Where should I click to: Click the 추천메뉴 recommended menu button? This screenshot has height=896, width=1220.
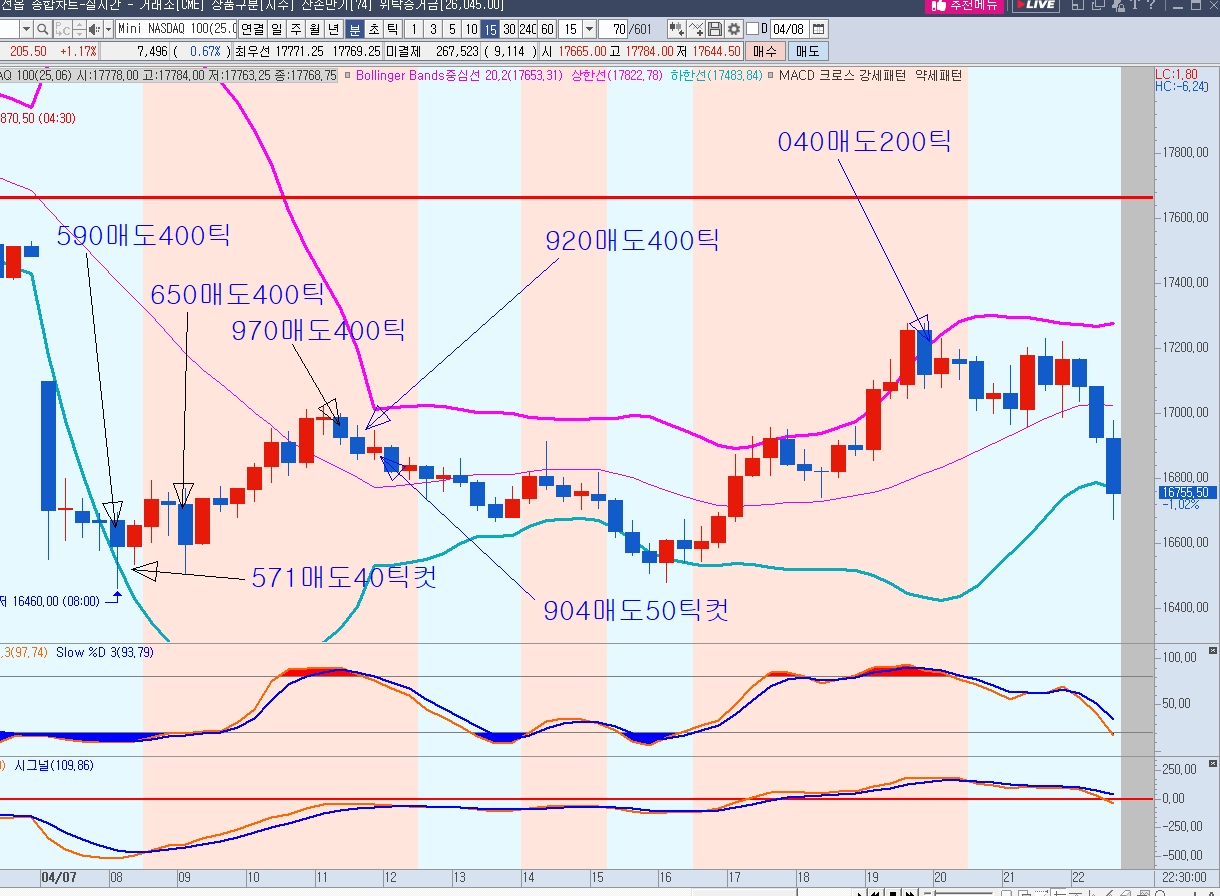click(964, 5)
